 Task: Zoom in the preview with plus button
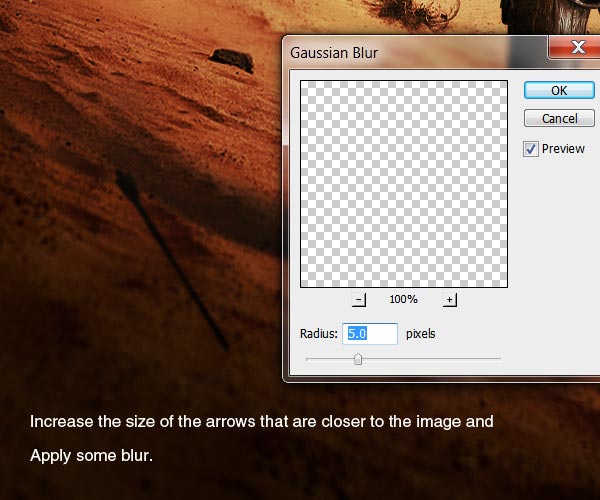(x=449, y=300)
